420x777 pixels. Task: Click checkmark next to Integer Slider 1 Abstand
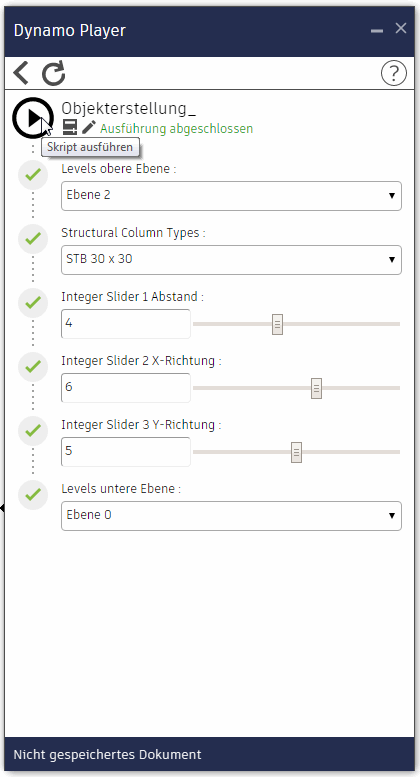pos(33,302)
